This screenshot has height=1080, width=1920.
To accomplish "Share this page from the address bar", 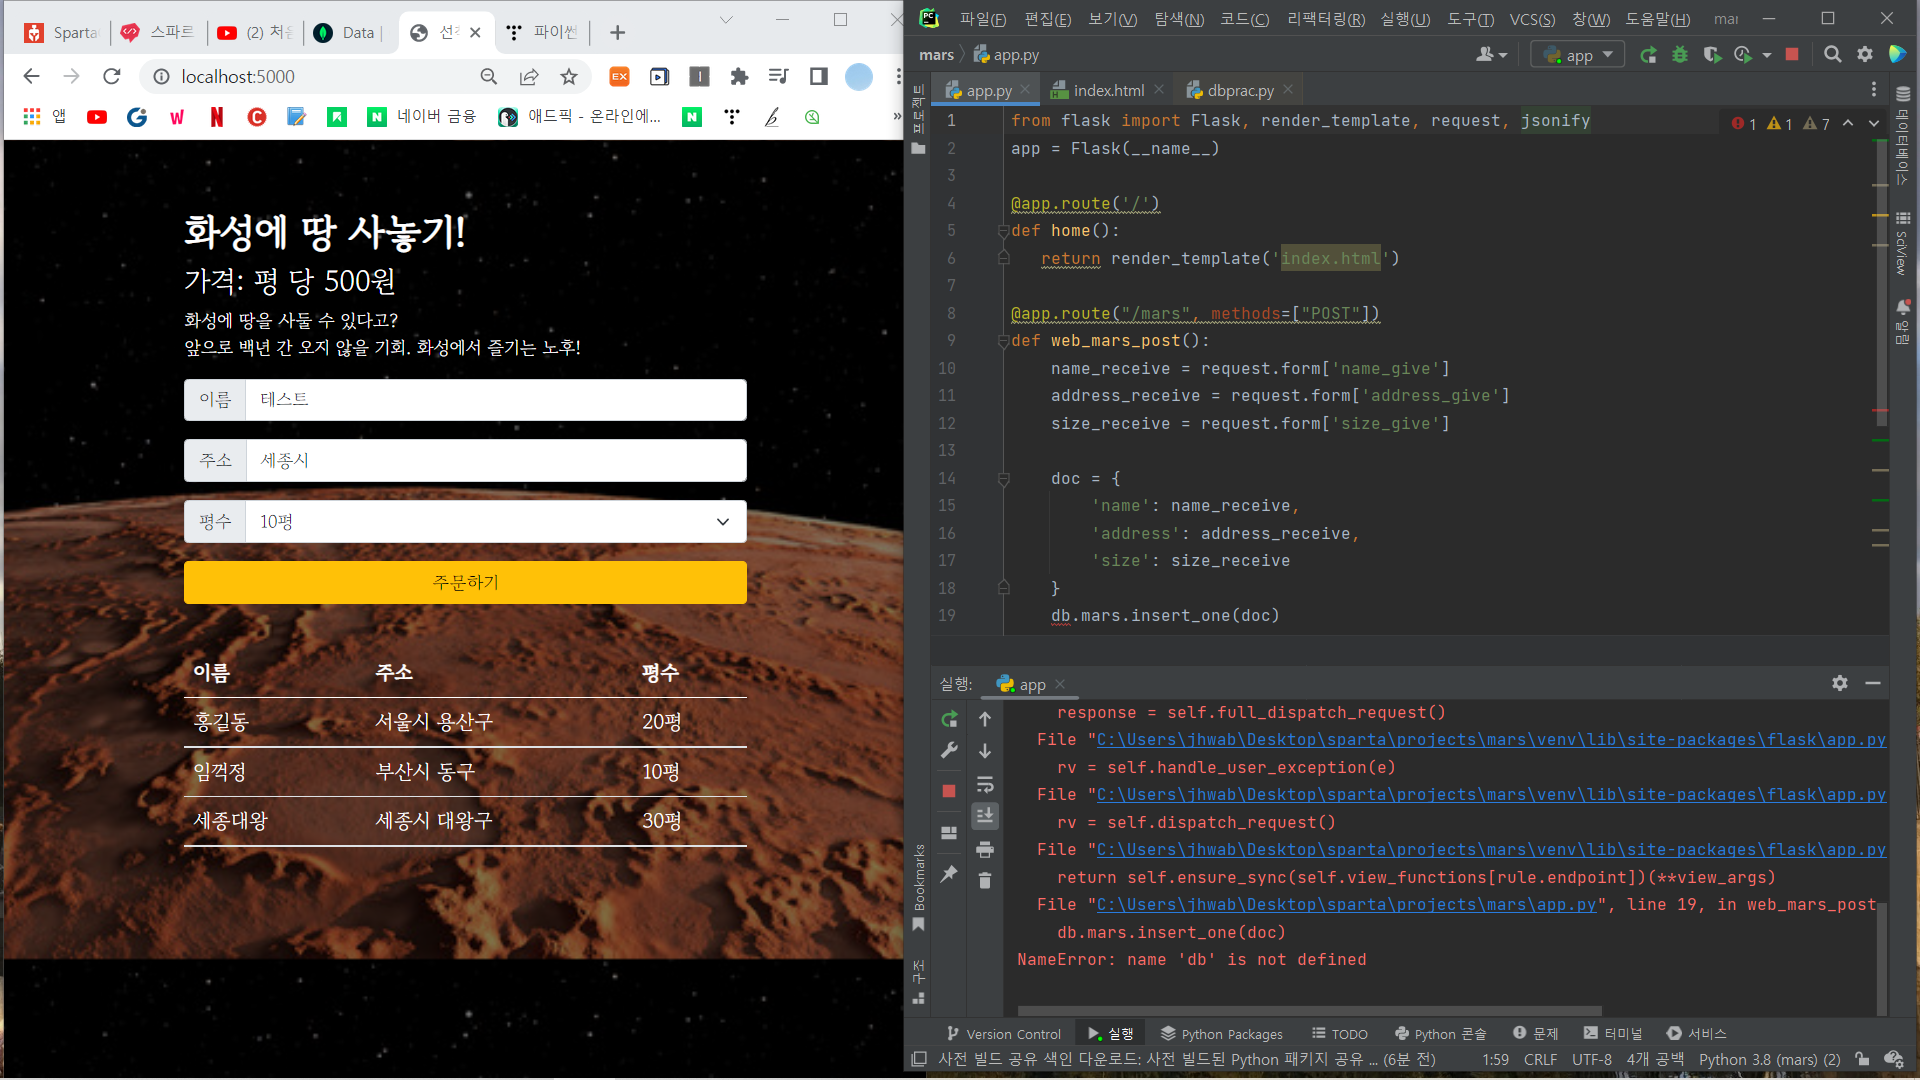I will [x=529, y=77].
